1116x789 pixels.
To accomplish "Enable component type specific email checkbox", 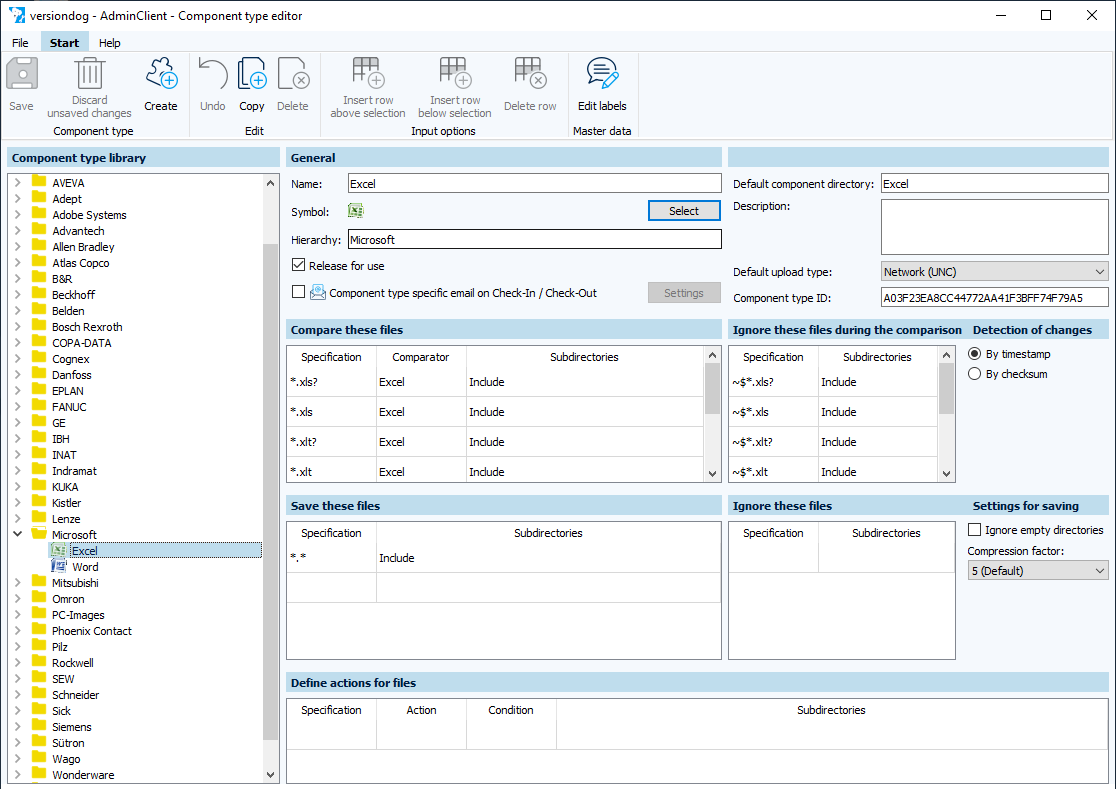I will [x=298, y=292].
